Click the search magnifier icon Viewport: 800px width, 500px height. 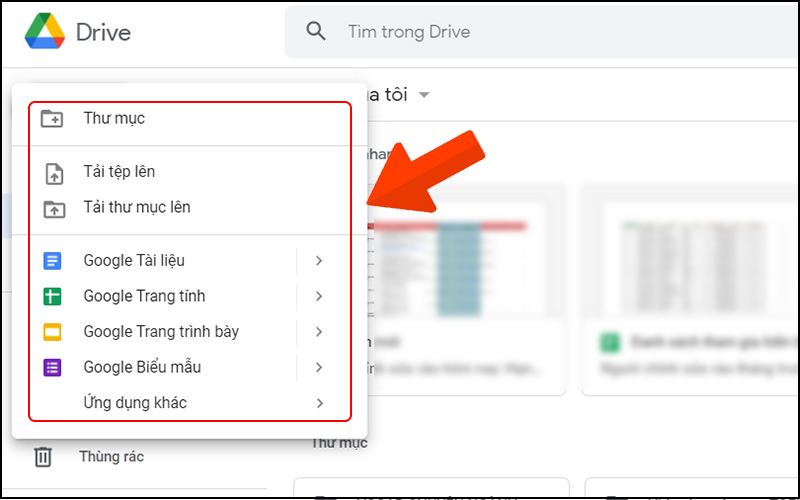point(316,32)
